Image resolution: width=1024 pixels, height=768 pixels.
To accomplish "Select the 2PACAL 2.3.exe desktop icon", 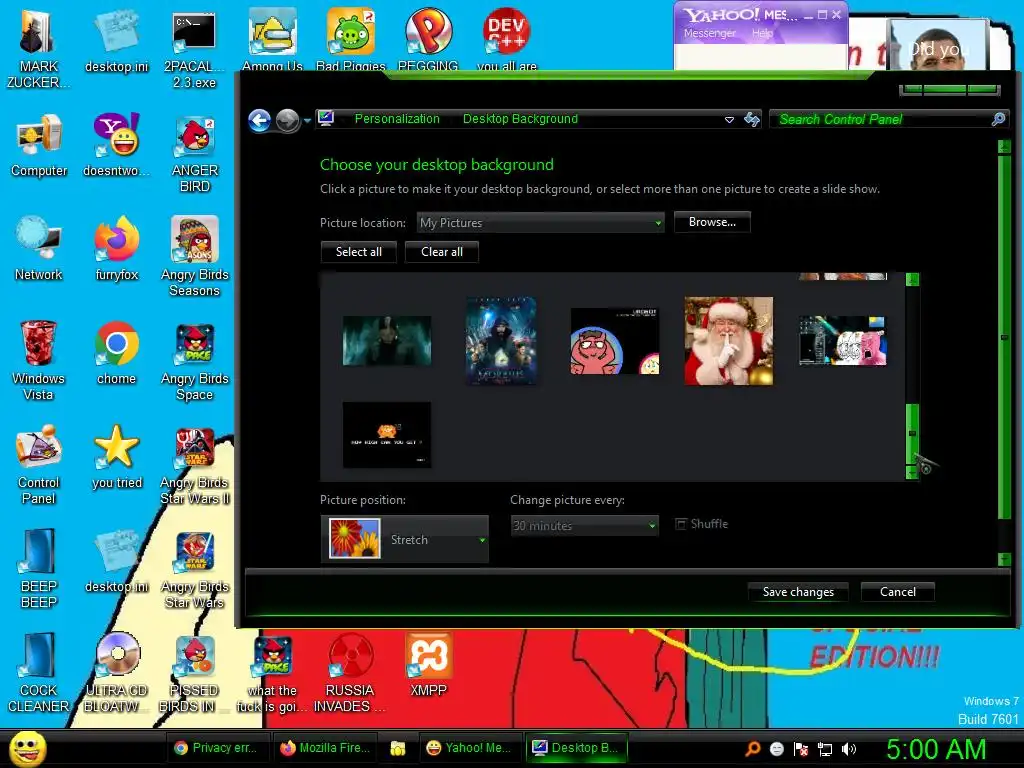I will (194, 50).
